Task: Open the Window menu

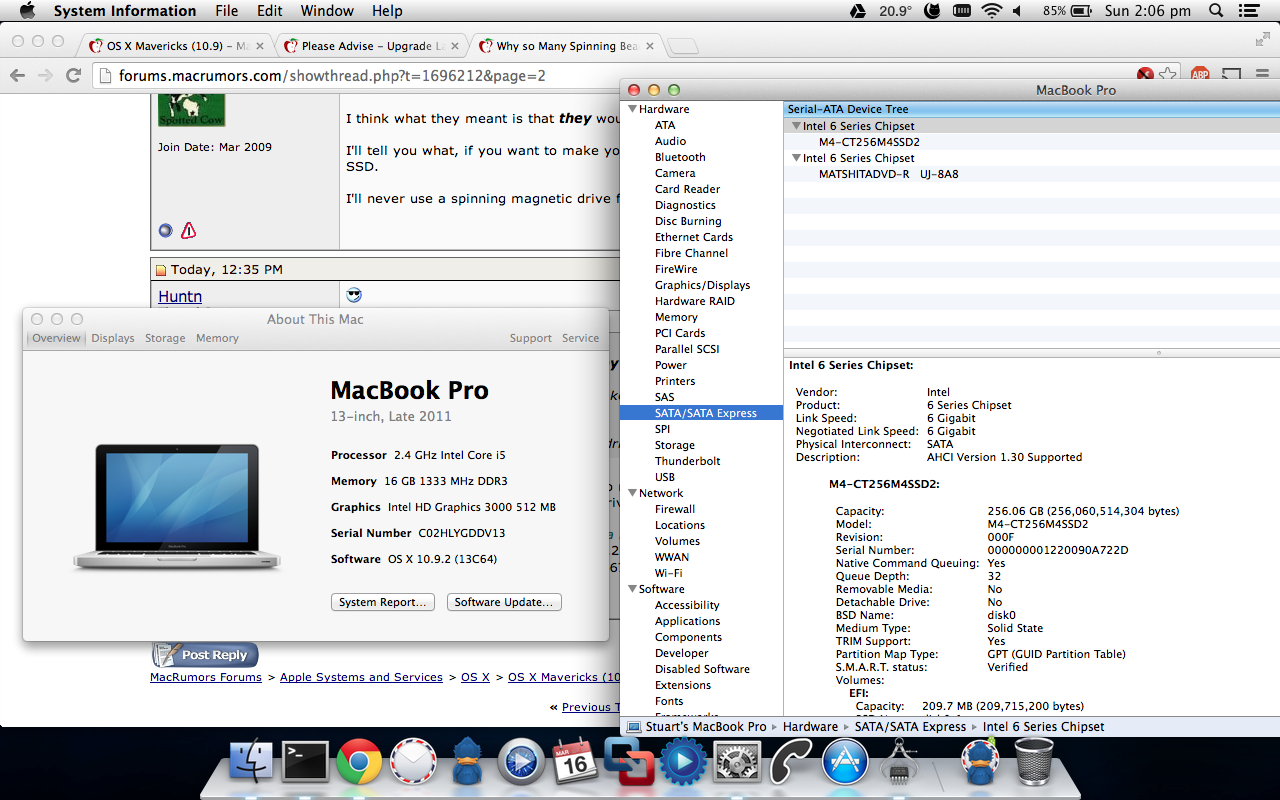Action: coord(327,11)
